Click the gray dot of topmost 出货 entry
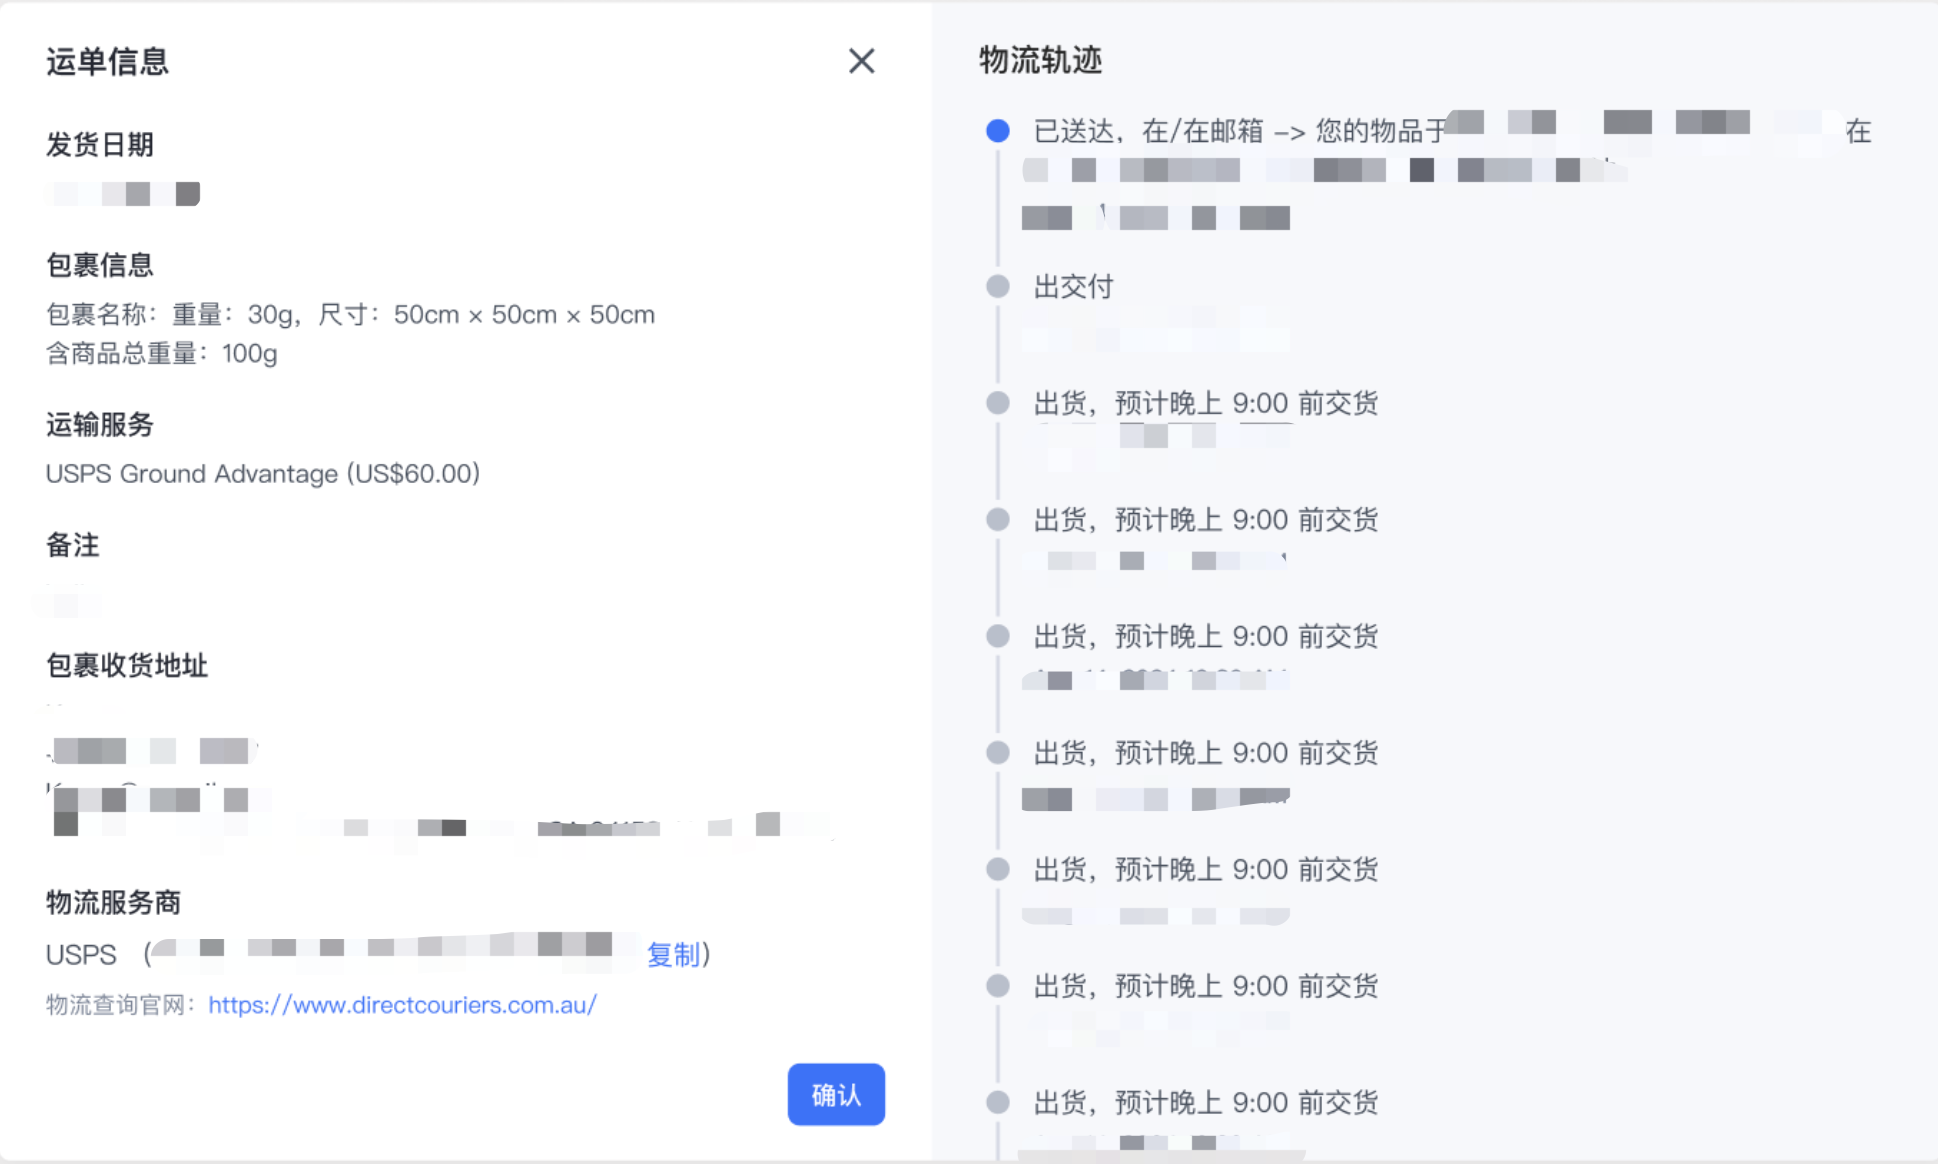 (997, 403)
